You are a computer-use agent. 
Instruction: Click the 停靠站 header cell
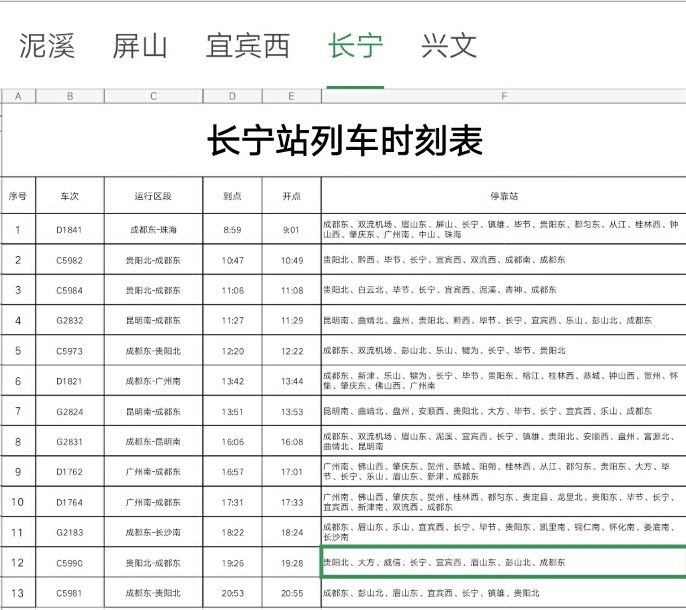(503, 195)
